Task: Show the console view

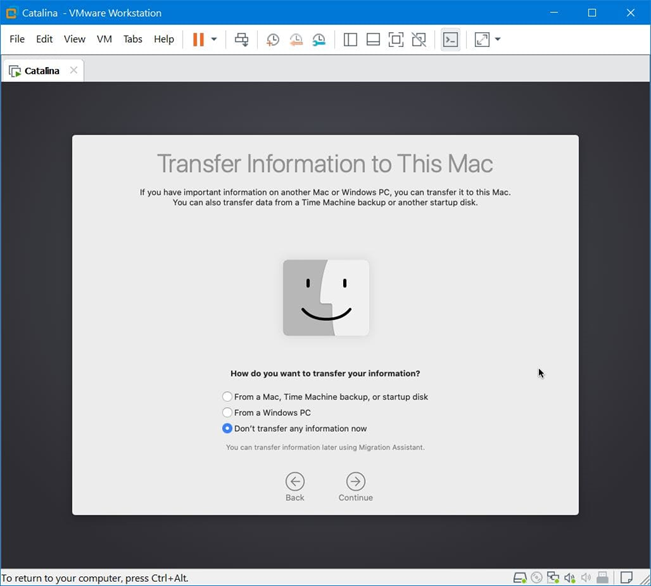Action: (450, 39)
